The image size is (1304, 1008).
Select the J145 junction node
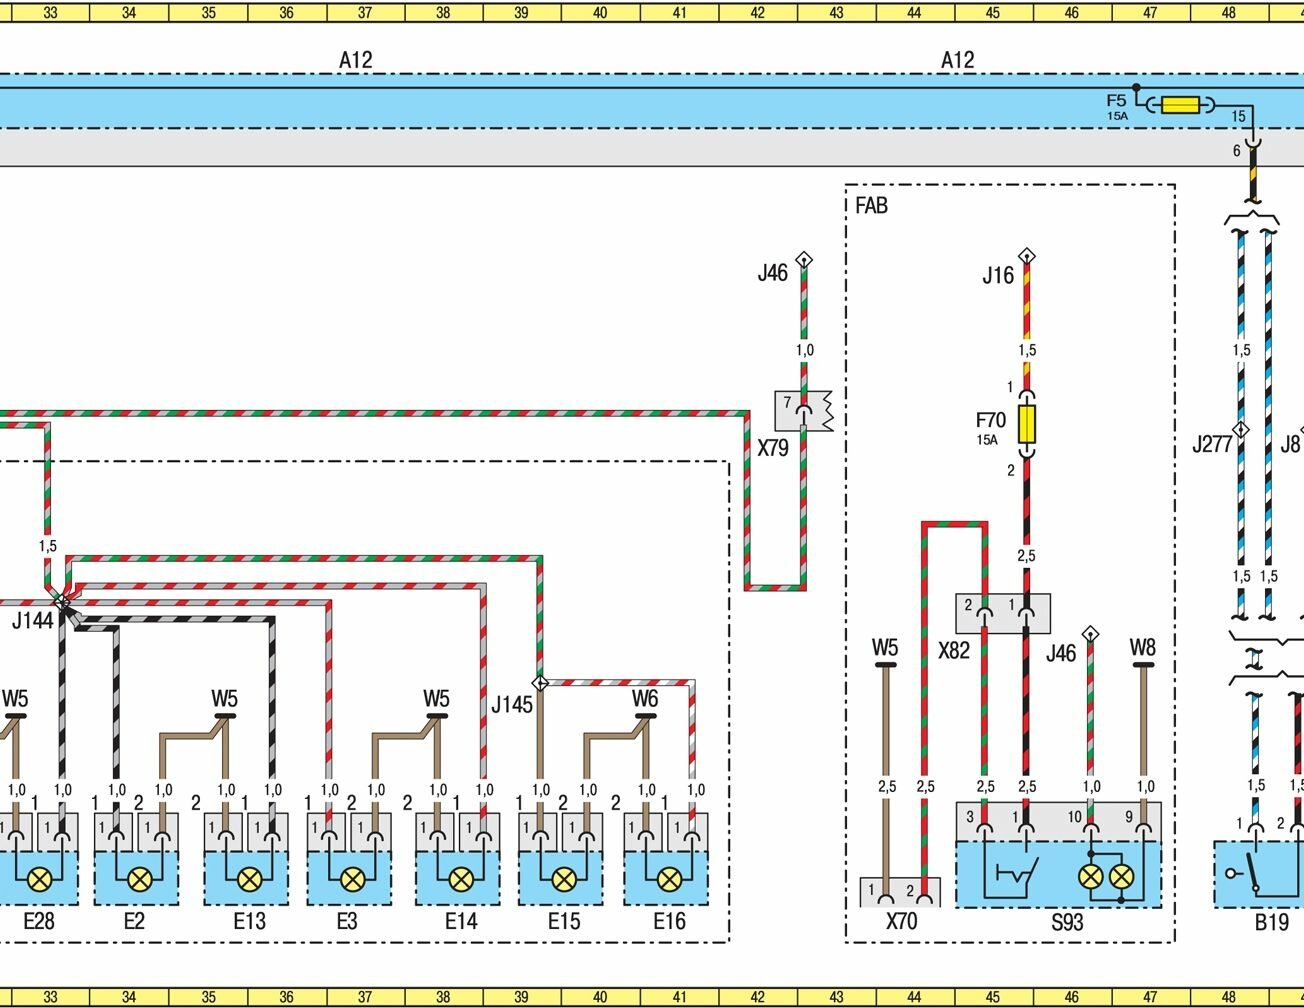540,684
